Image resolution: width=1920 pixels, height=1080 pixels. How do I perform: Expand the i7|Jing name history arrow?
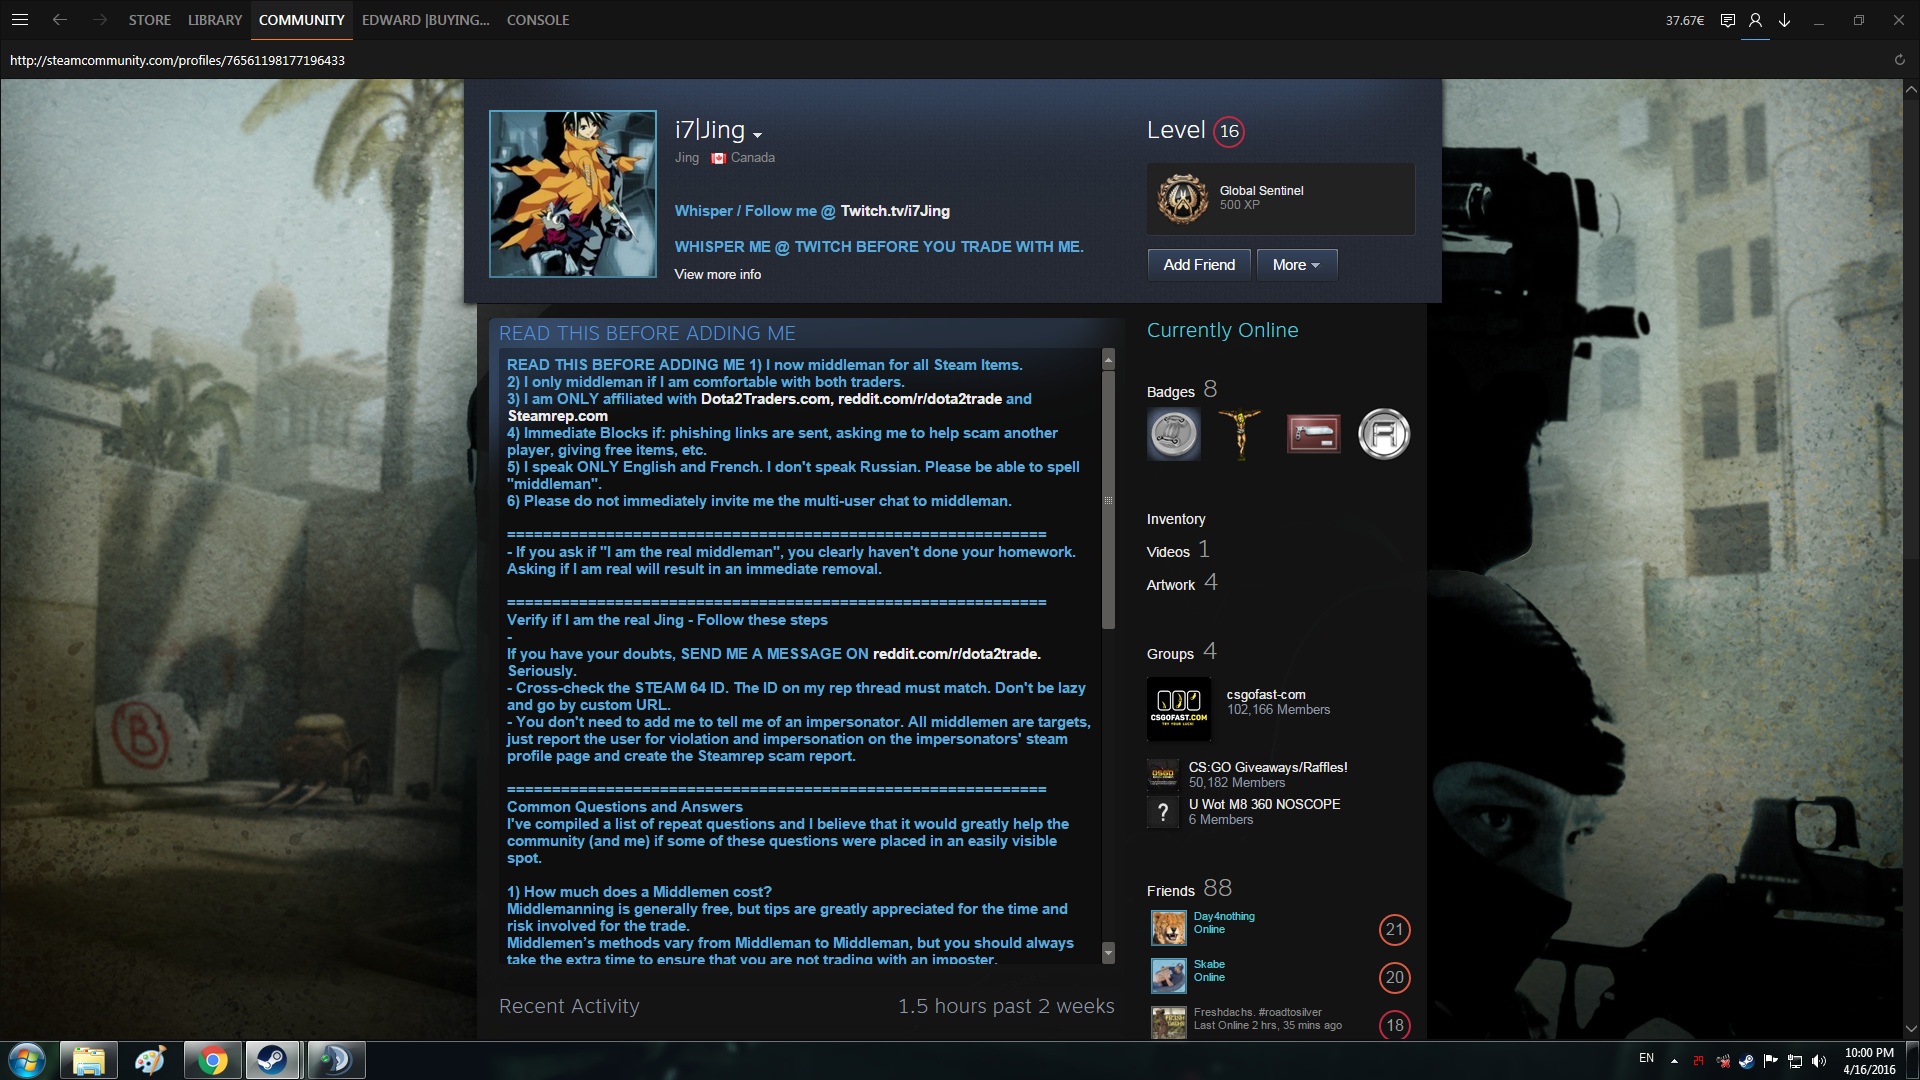coord(757,135)
